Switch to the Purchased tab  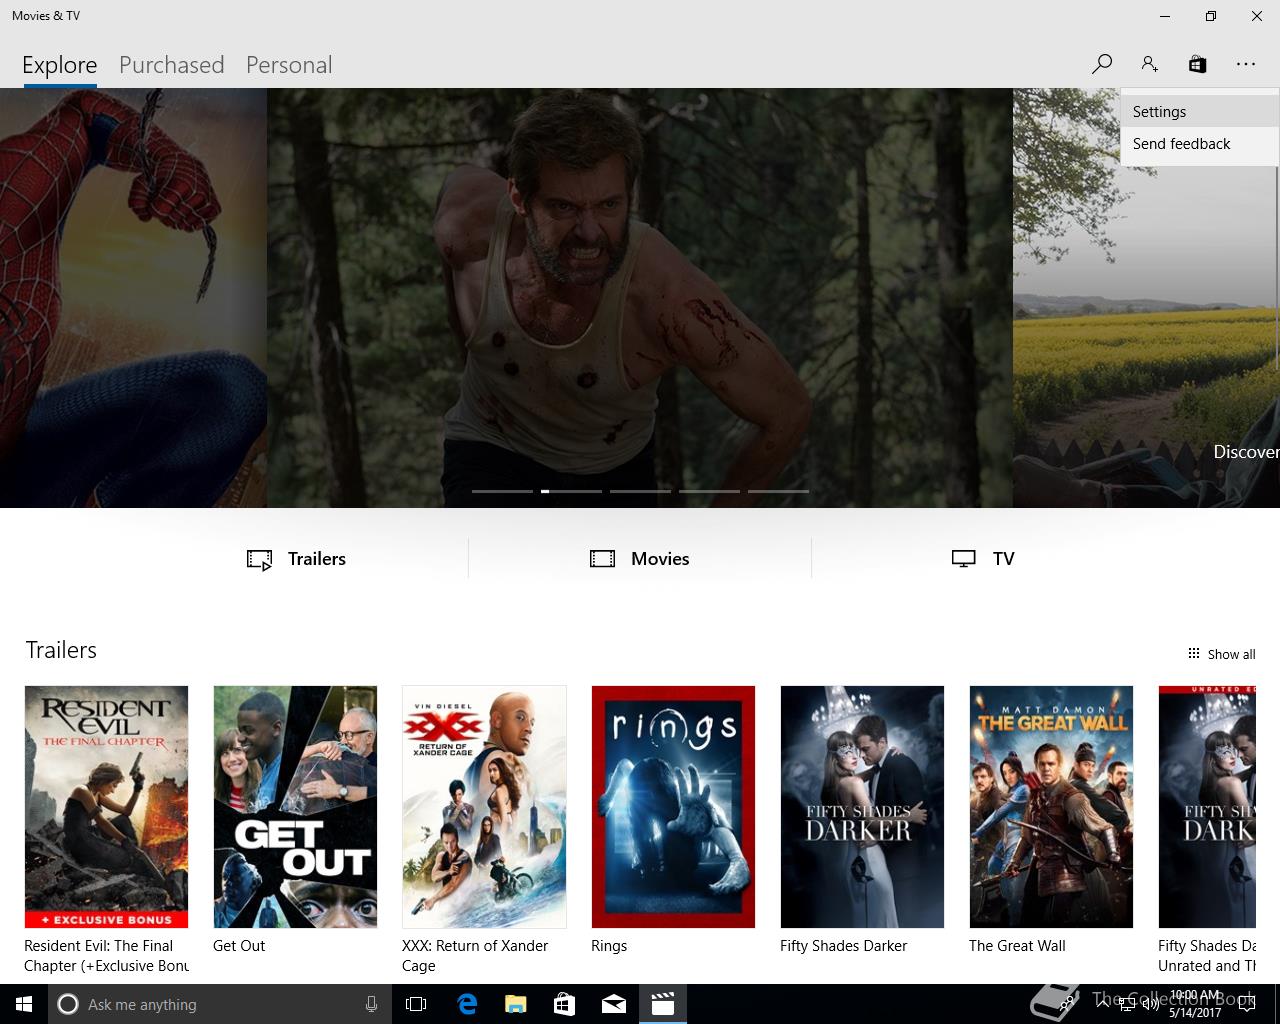171,65
